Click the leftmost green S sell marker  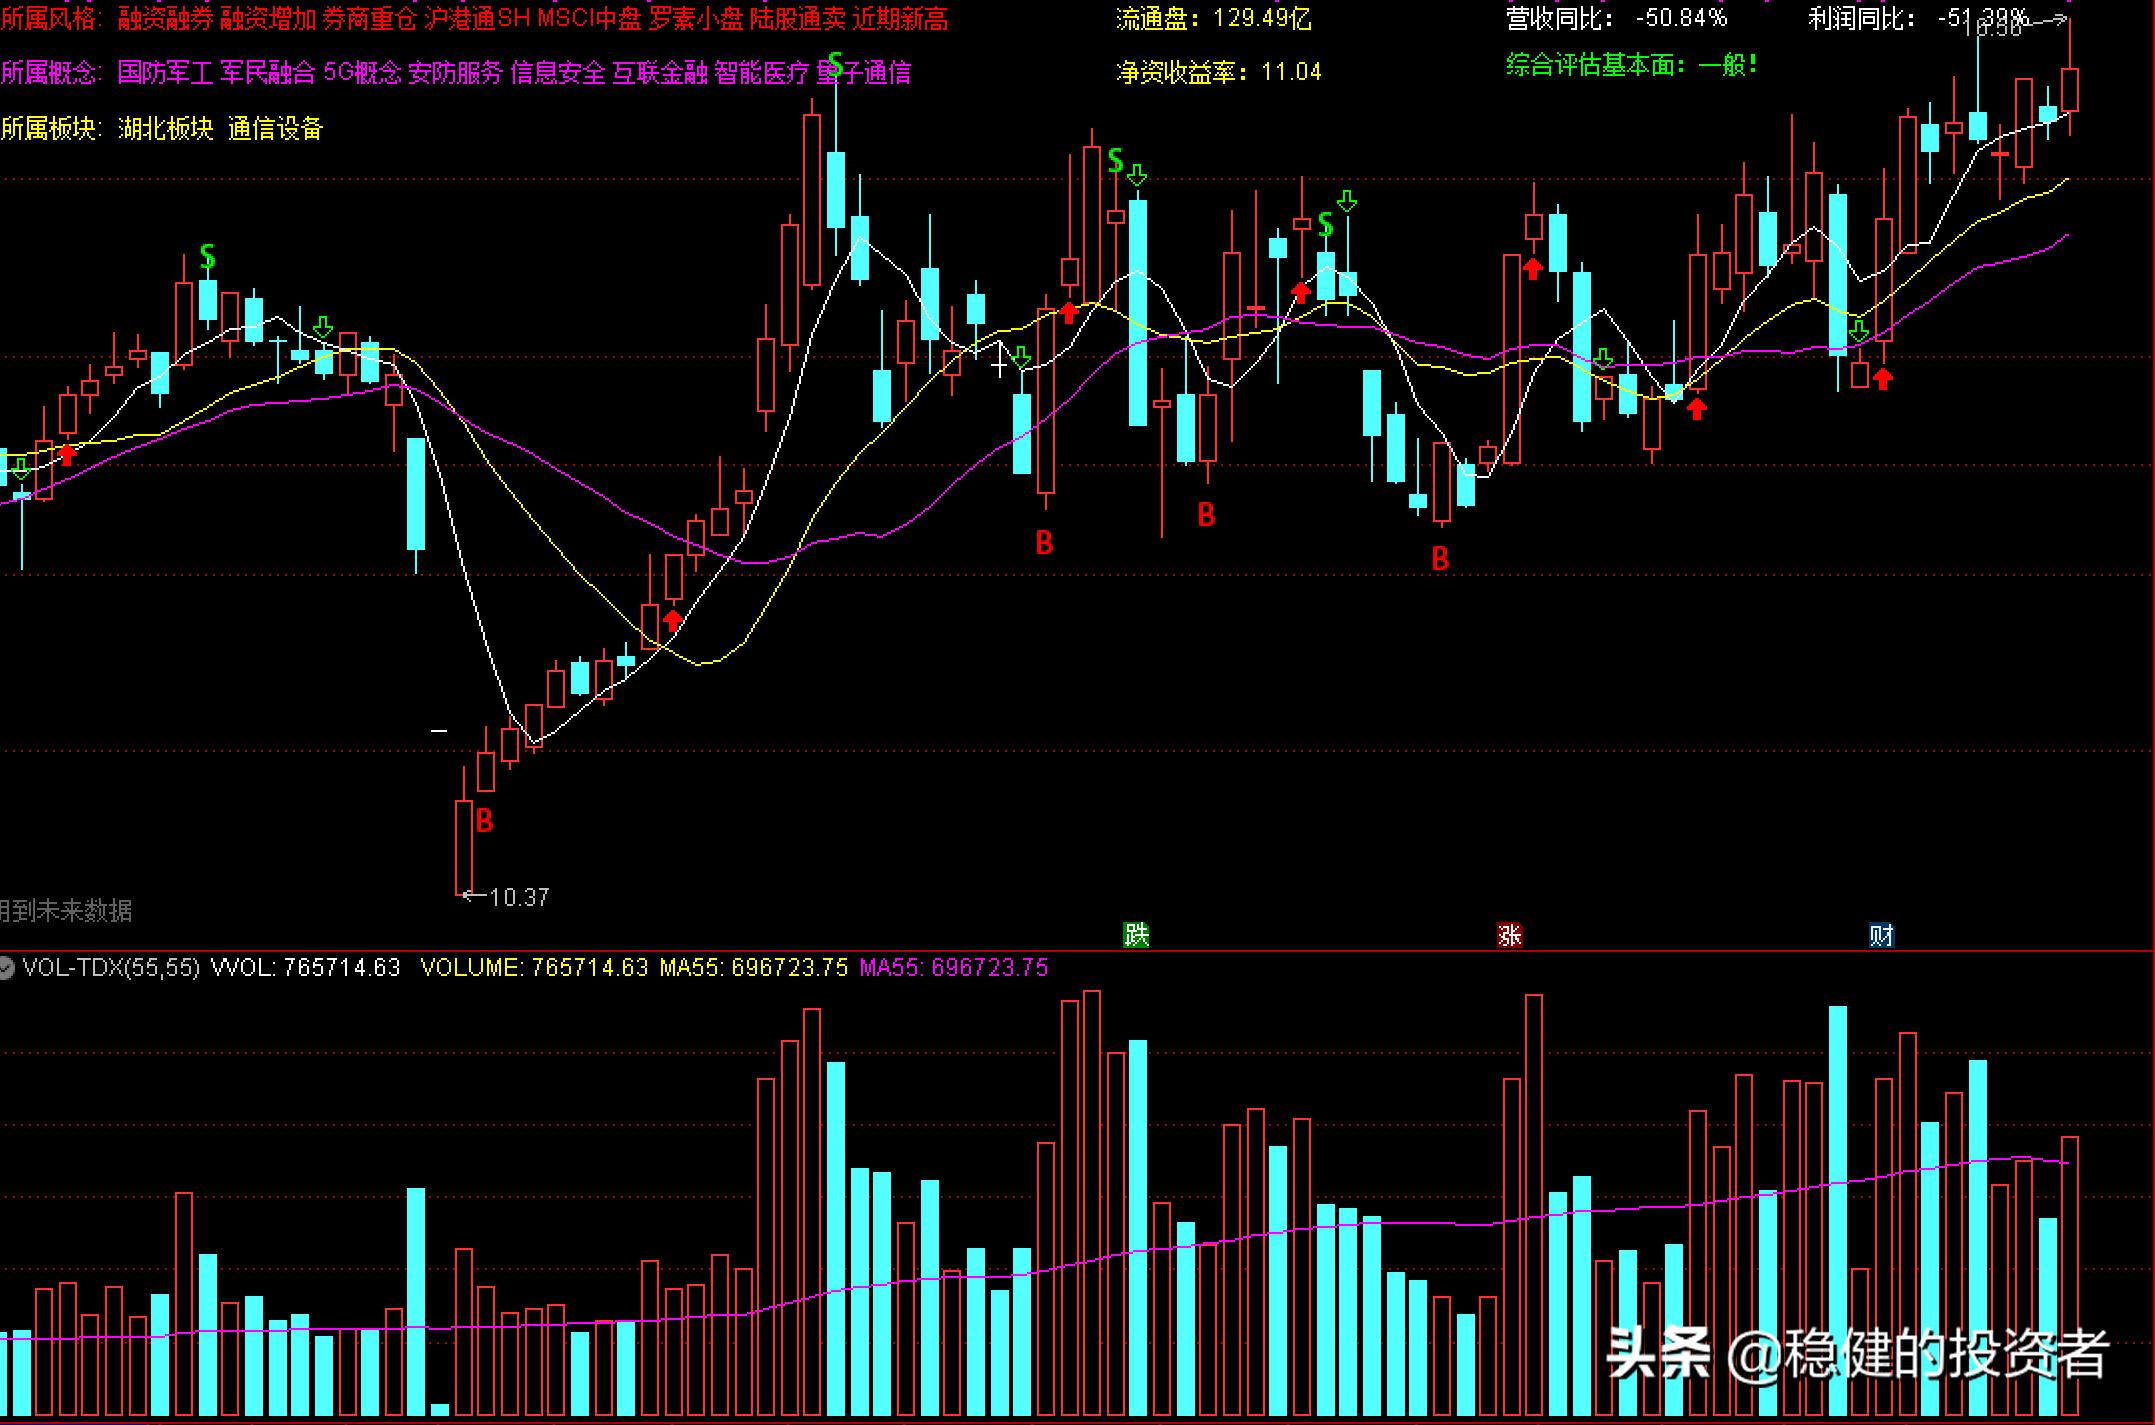pyautogui.click(x=207, y=256)
